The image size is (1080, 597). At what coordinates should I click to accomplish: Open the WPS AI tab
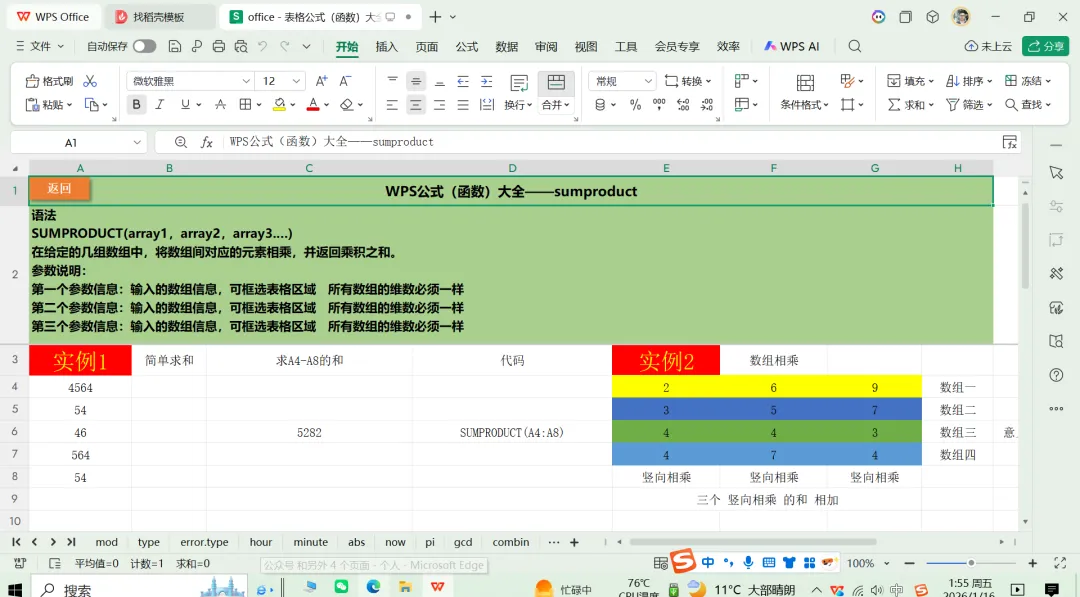pos(792,46)
